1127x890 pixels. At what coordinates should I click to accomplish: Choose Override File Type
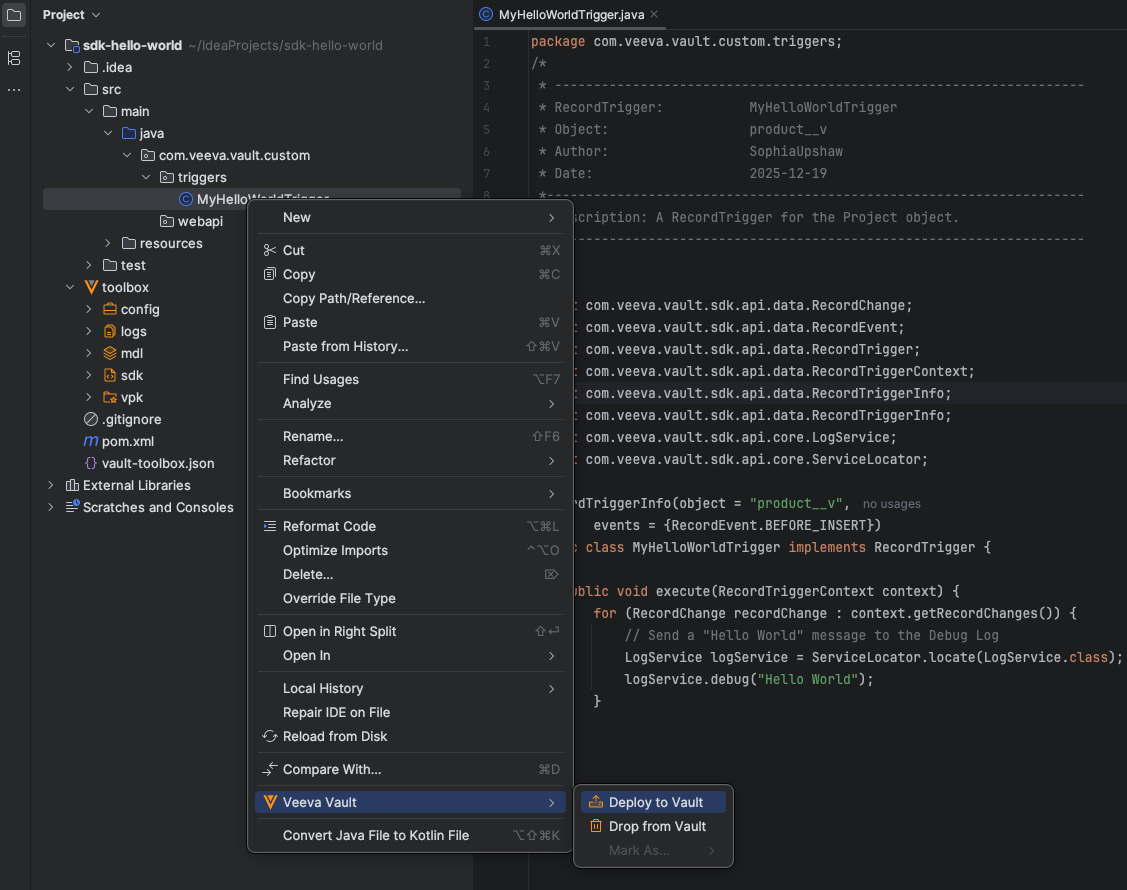point(410,598)
